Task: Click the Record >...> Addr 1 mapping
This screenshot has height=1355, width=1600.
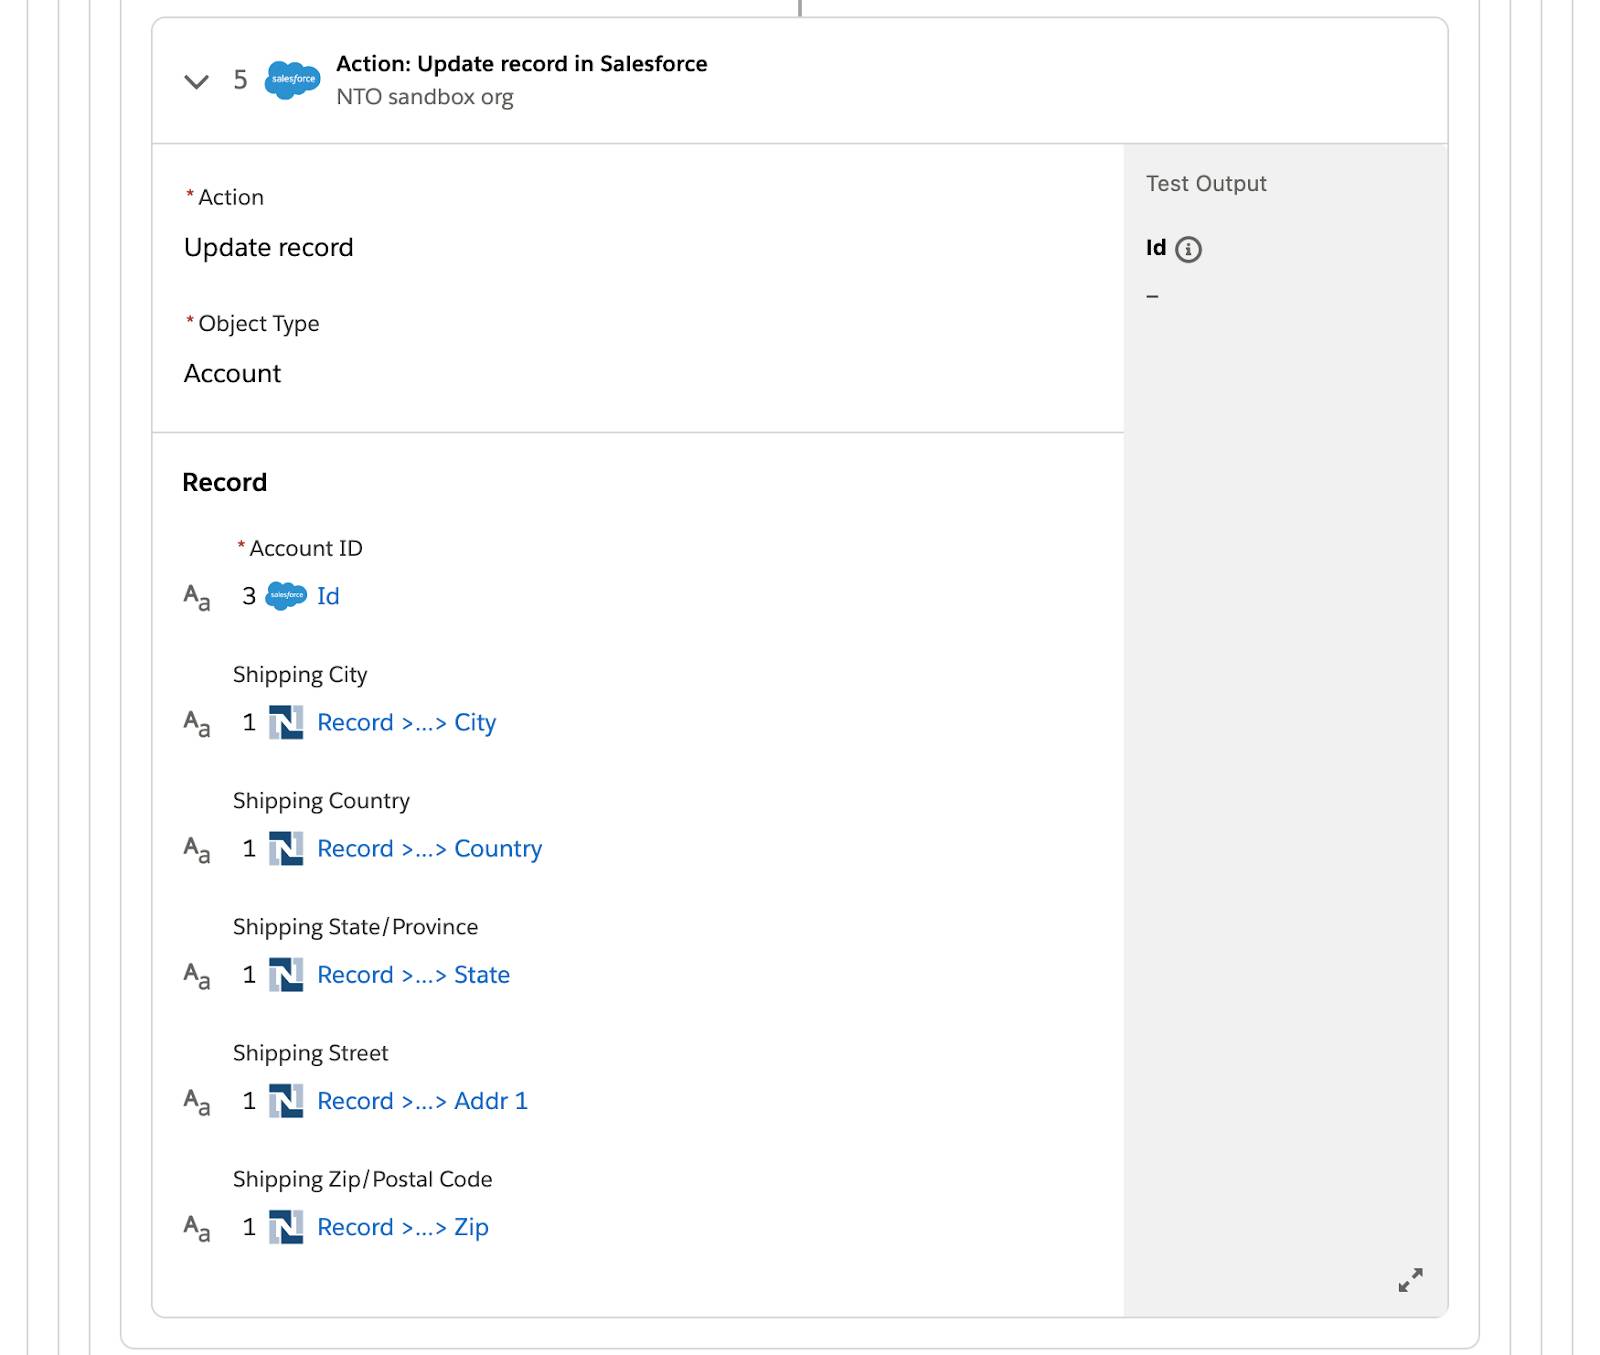Action: (x=422, y=1100)
